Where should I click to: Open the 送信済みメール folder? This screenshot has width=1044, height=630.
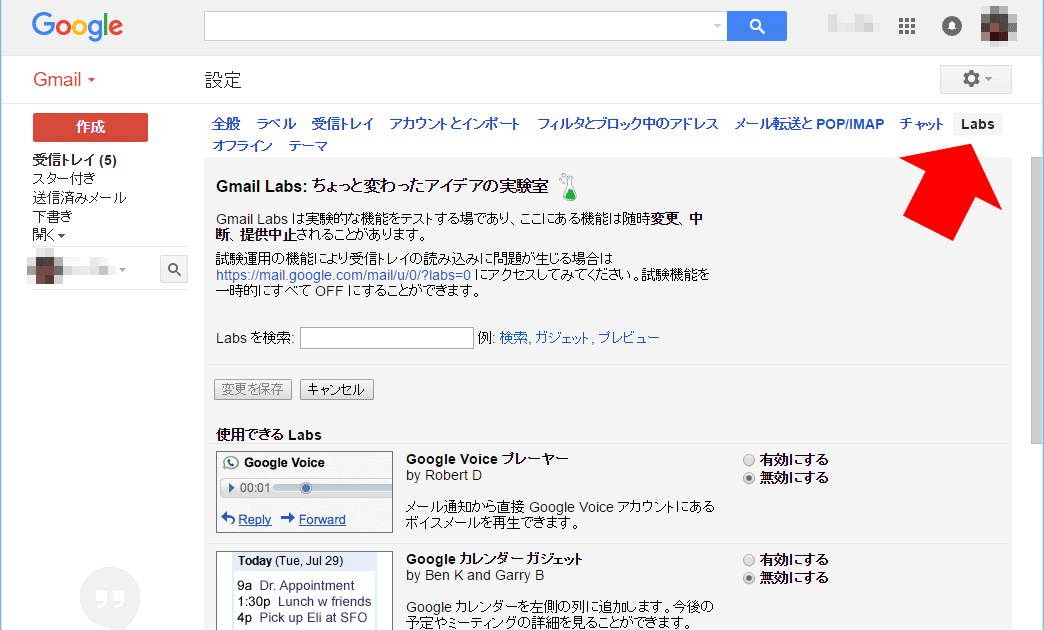click(79, 198)
